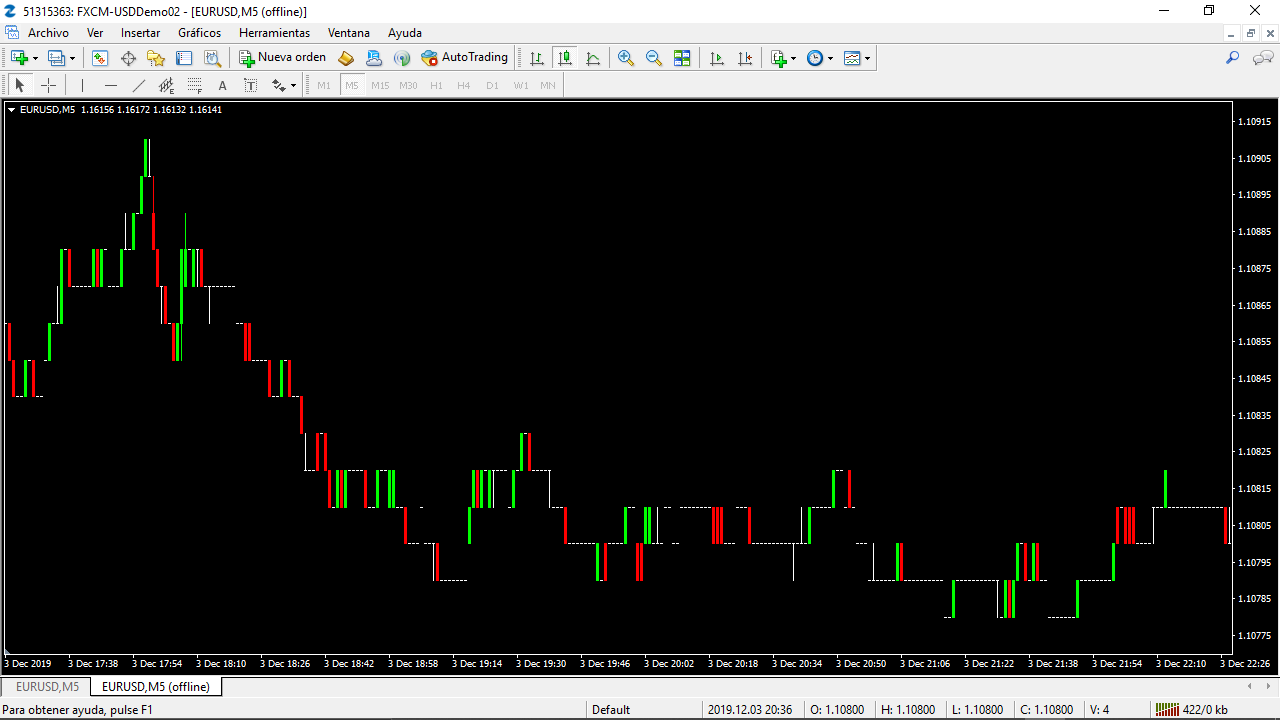Image resolution: width=1280 pixels, height=720 pixels.
Task: Select the Fibonacci retracement tool
Action: [x=194, y=85]
